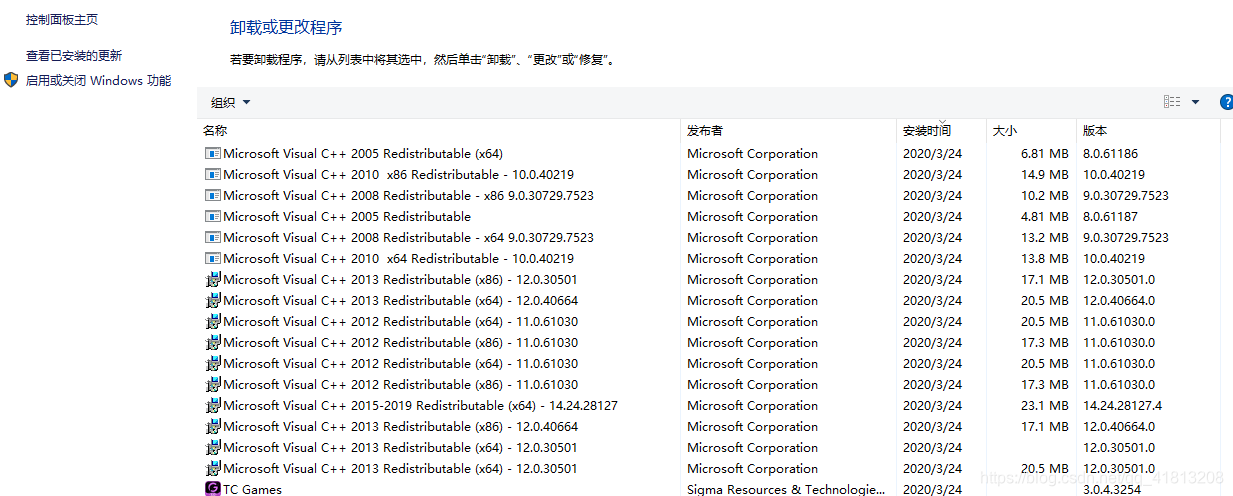The image size is (1233, 496).
Task: Click the 13.8 MB size cell
Action: [x=1045, y=259]
